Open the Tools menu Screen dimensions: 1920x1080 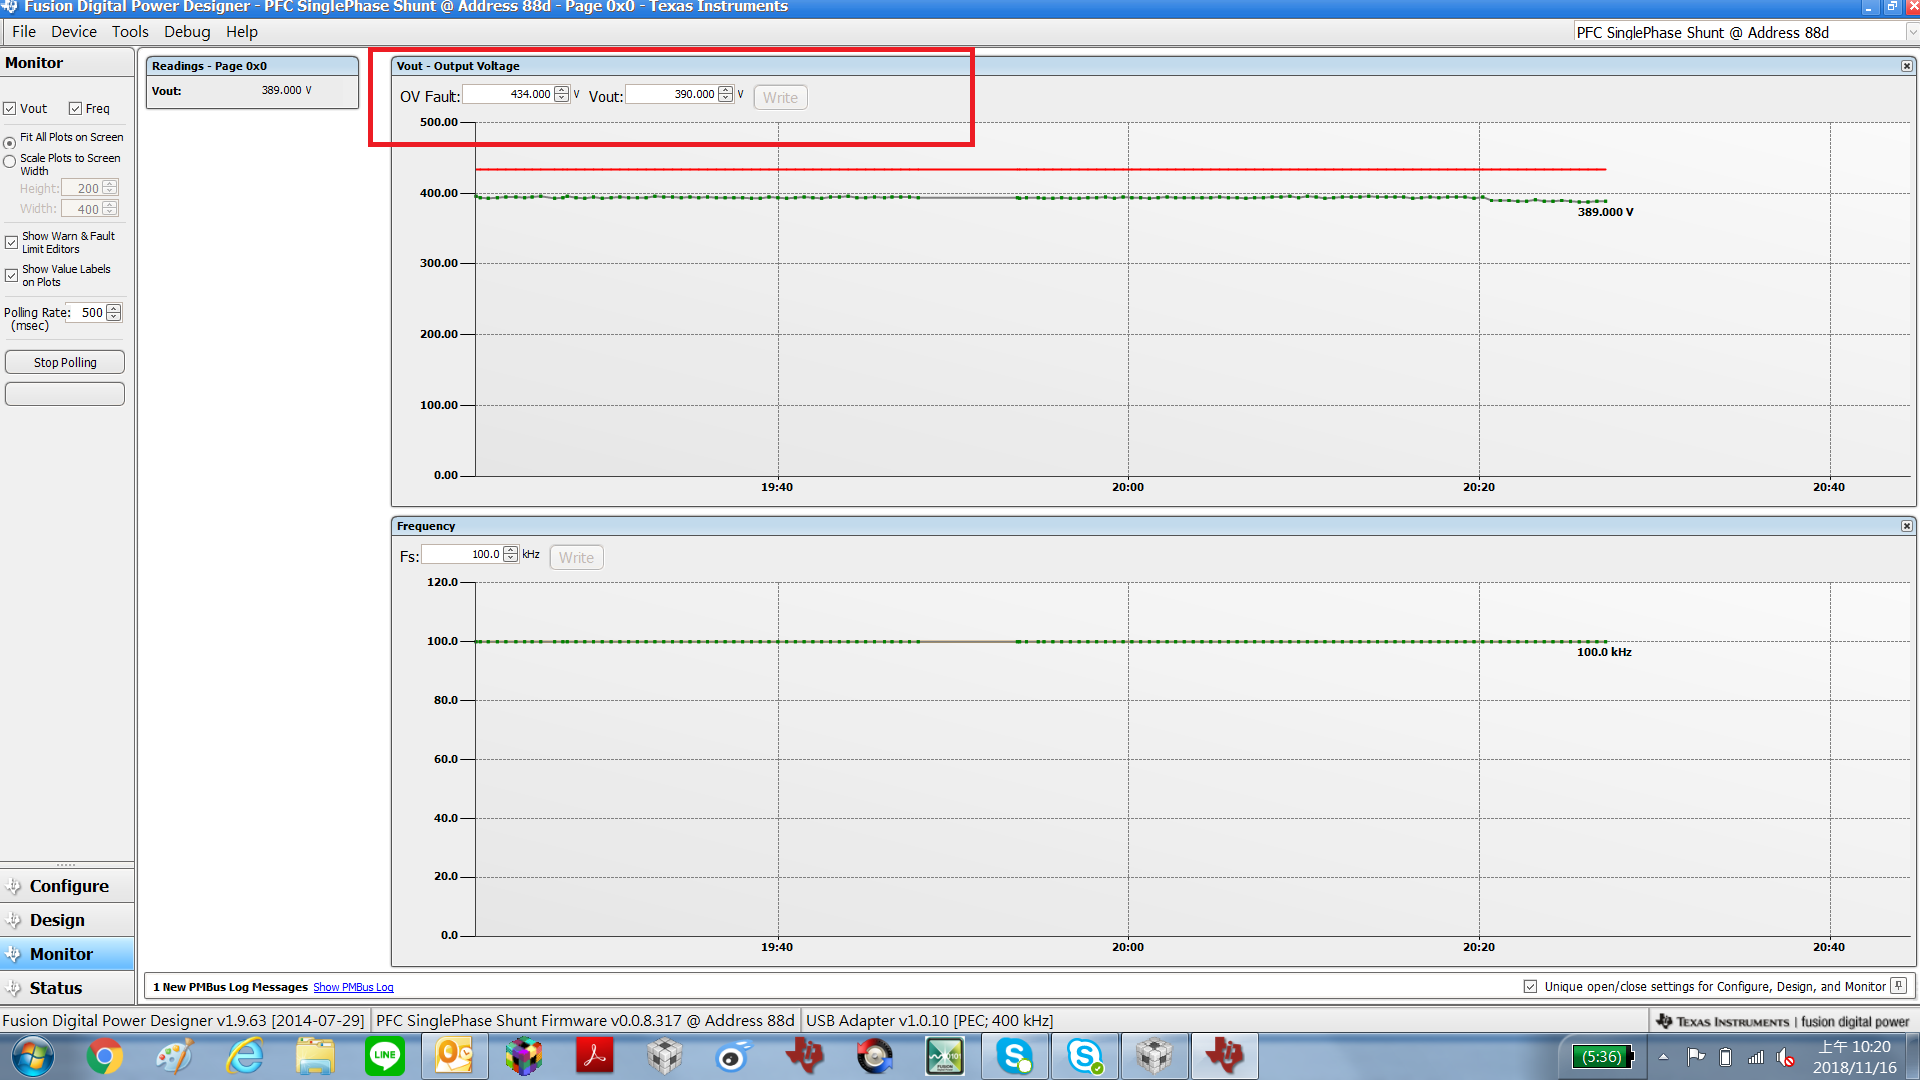pos(130,32)
